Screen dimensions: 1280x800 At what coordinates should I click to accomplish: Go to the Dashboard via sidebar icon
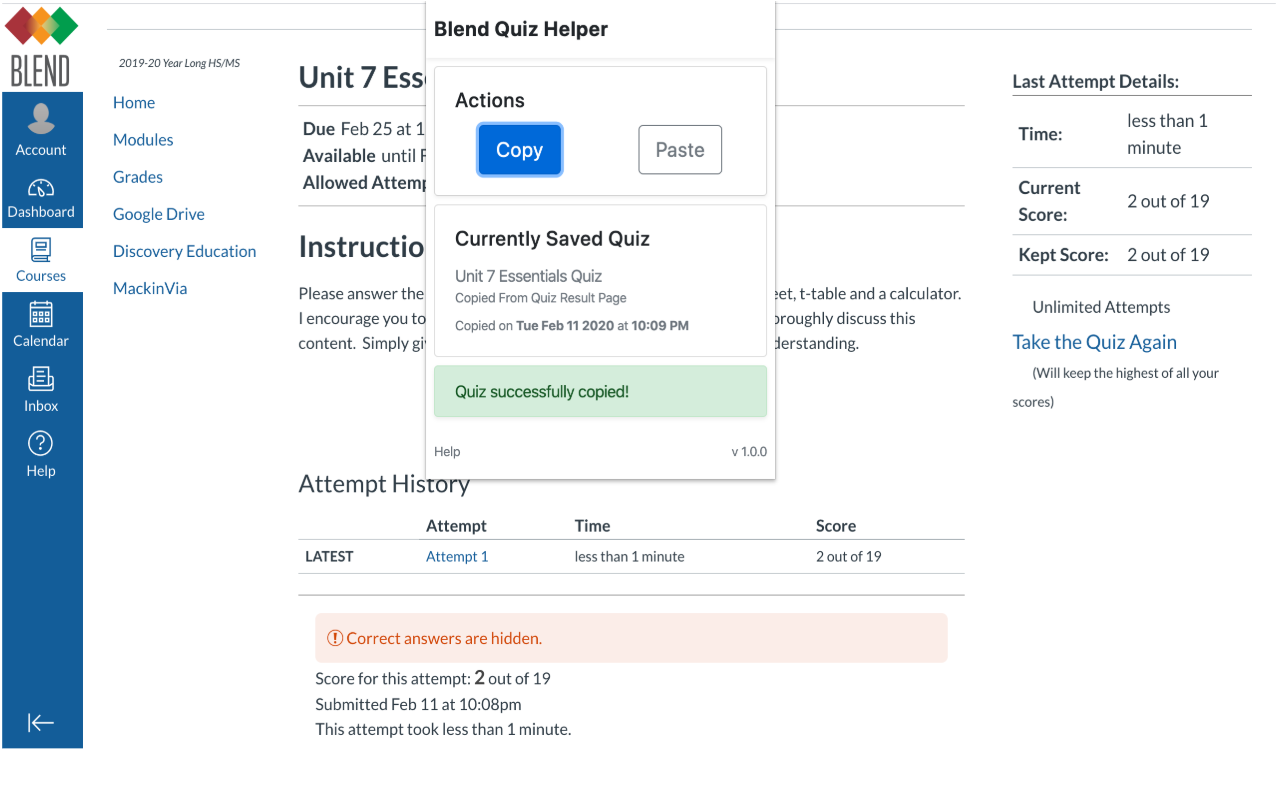(41, 197)
